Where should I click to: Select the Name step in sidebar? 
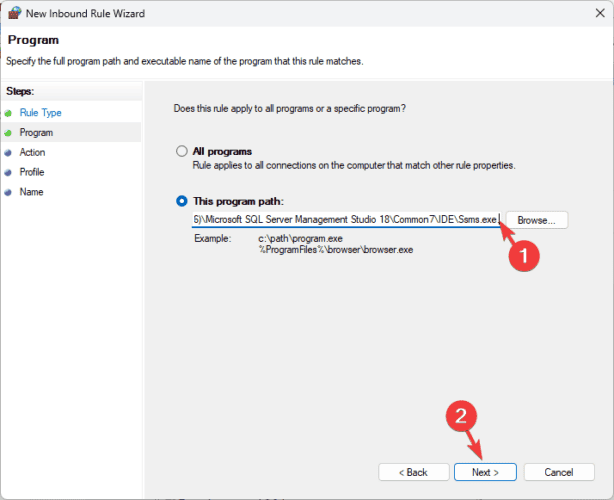coord(32,192)
